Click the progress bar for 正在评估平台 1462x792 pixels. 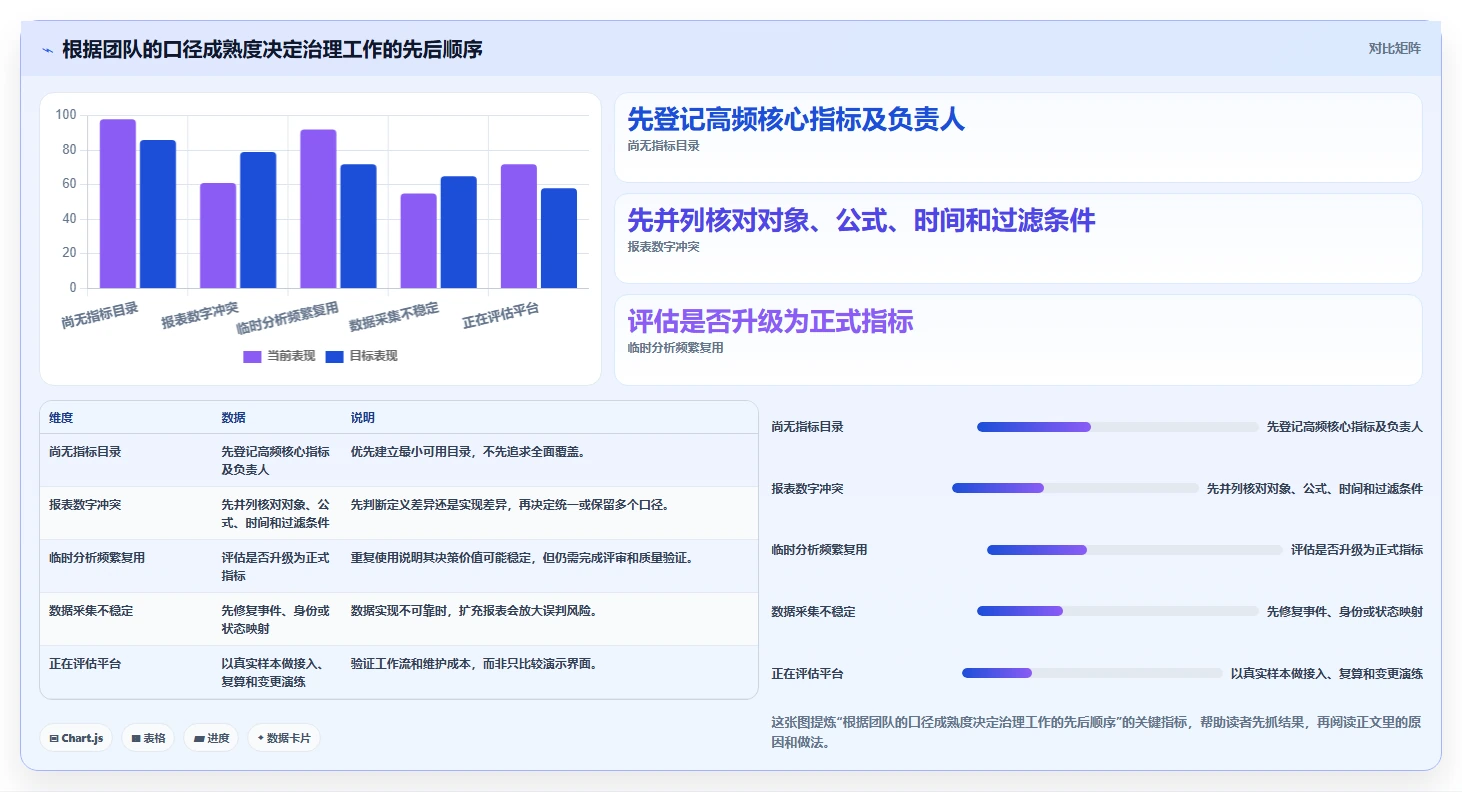point(1092,673)
